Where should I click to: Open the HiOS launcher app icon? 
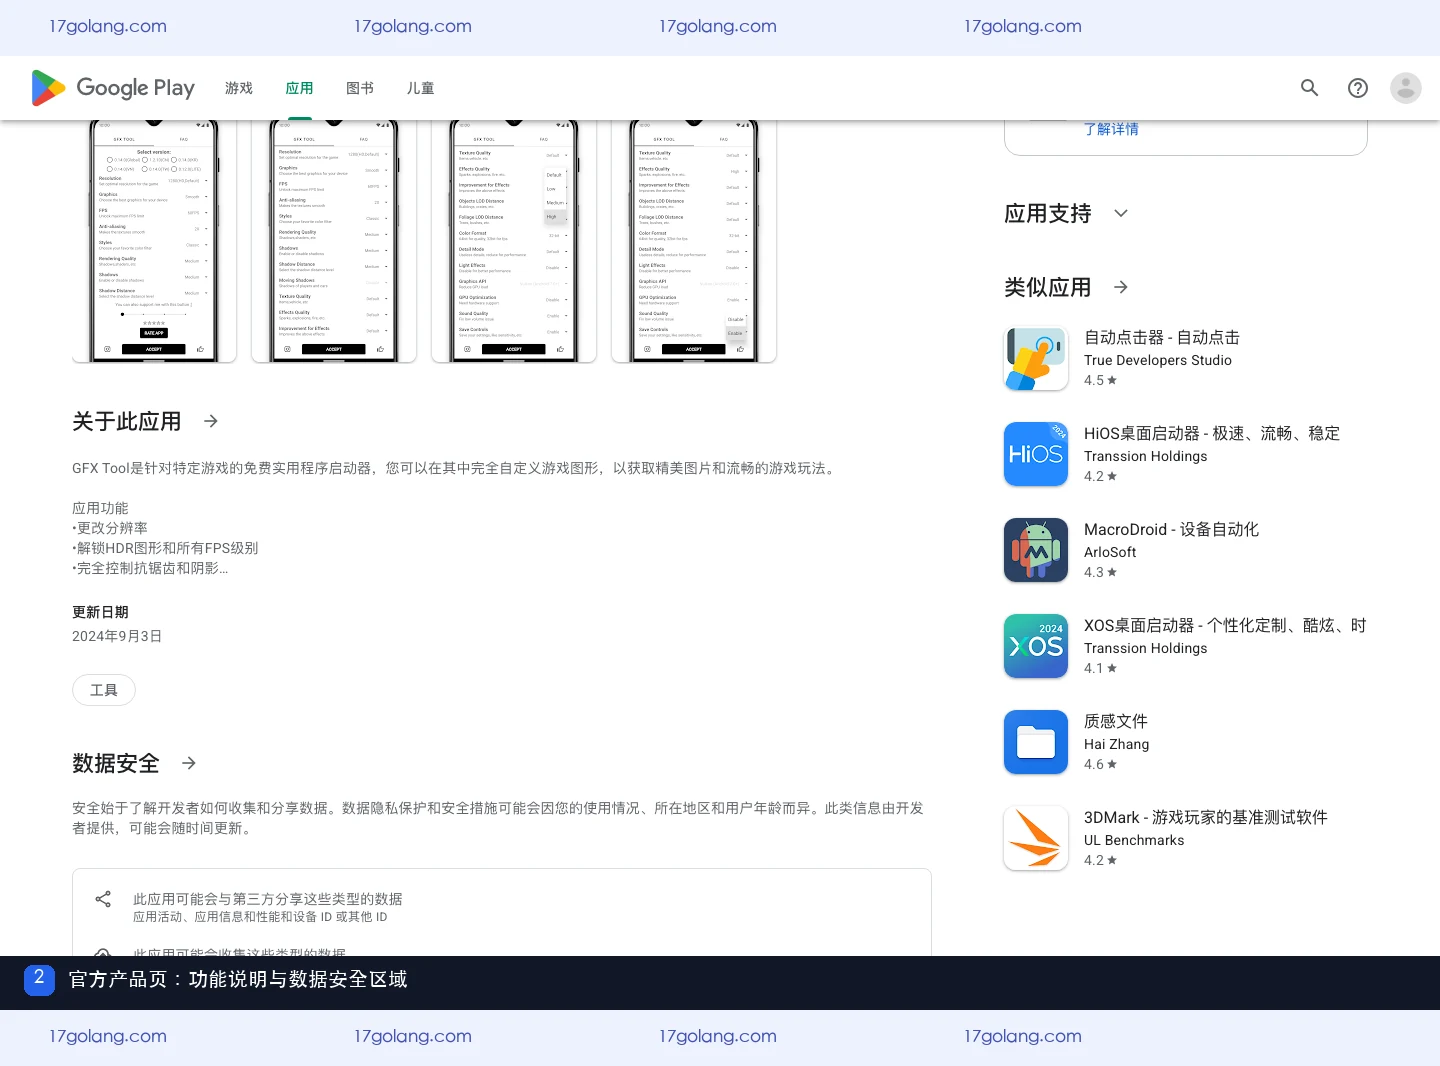(1036, 454)
